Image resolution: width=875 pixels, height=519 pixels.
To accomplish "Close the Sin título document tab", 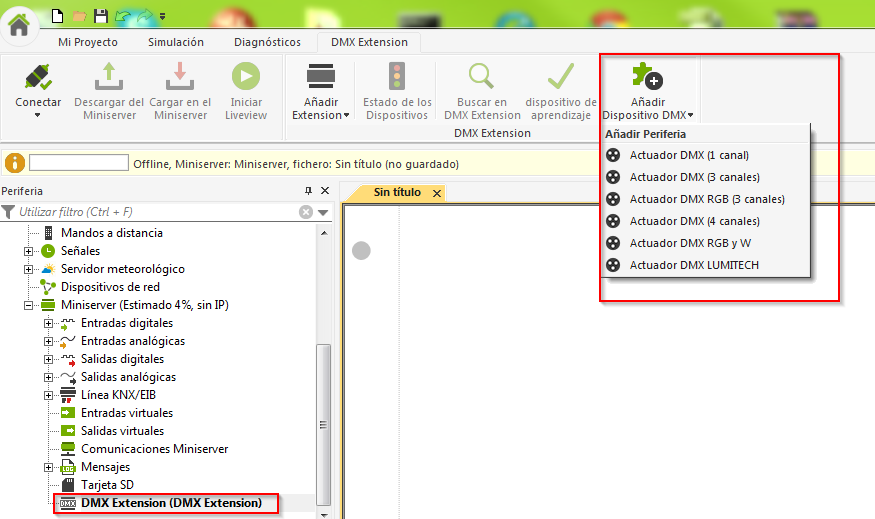I will (436, 193).
